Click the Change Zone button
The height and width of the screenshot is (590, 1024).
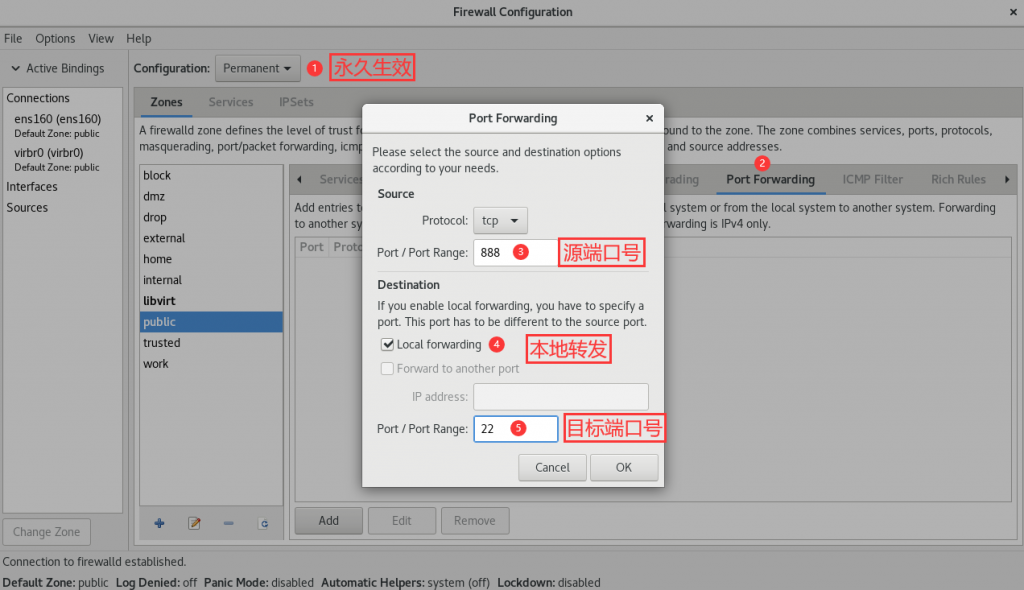(x=46, y=532)
